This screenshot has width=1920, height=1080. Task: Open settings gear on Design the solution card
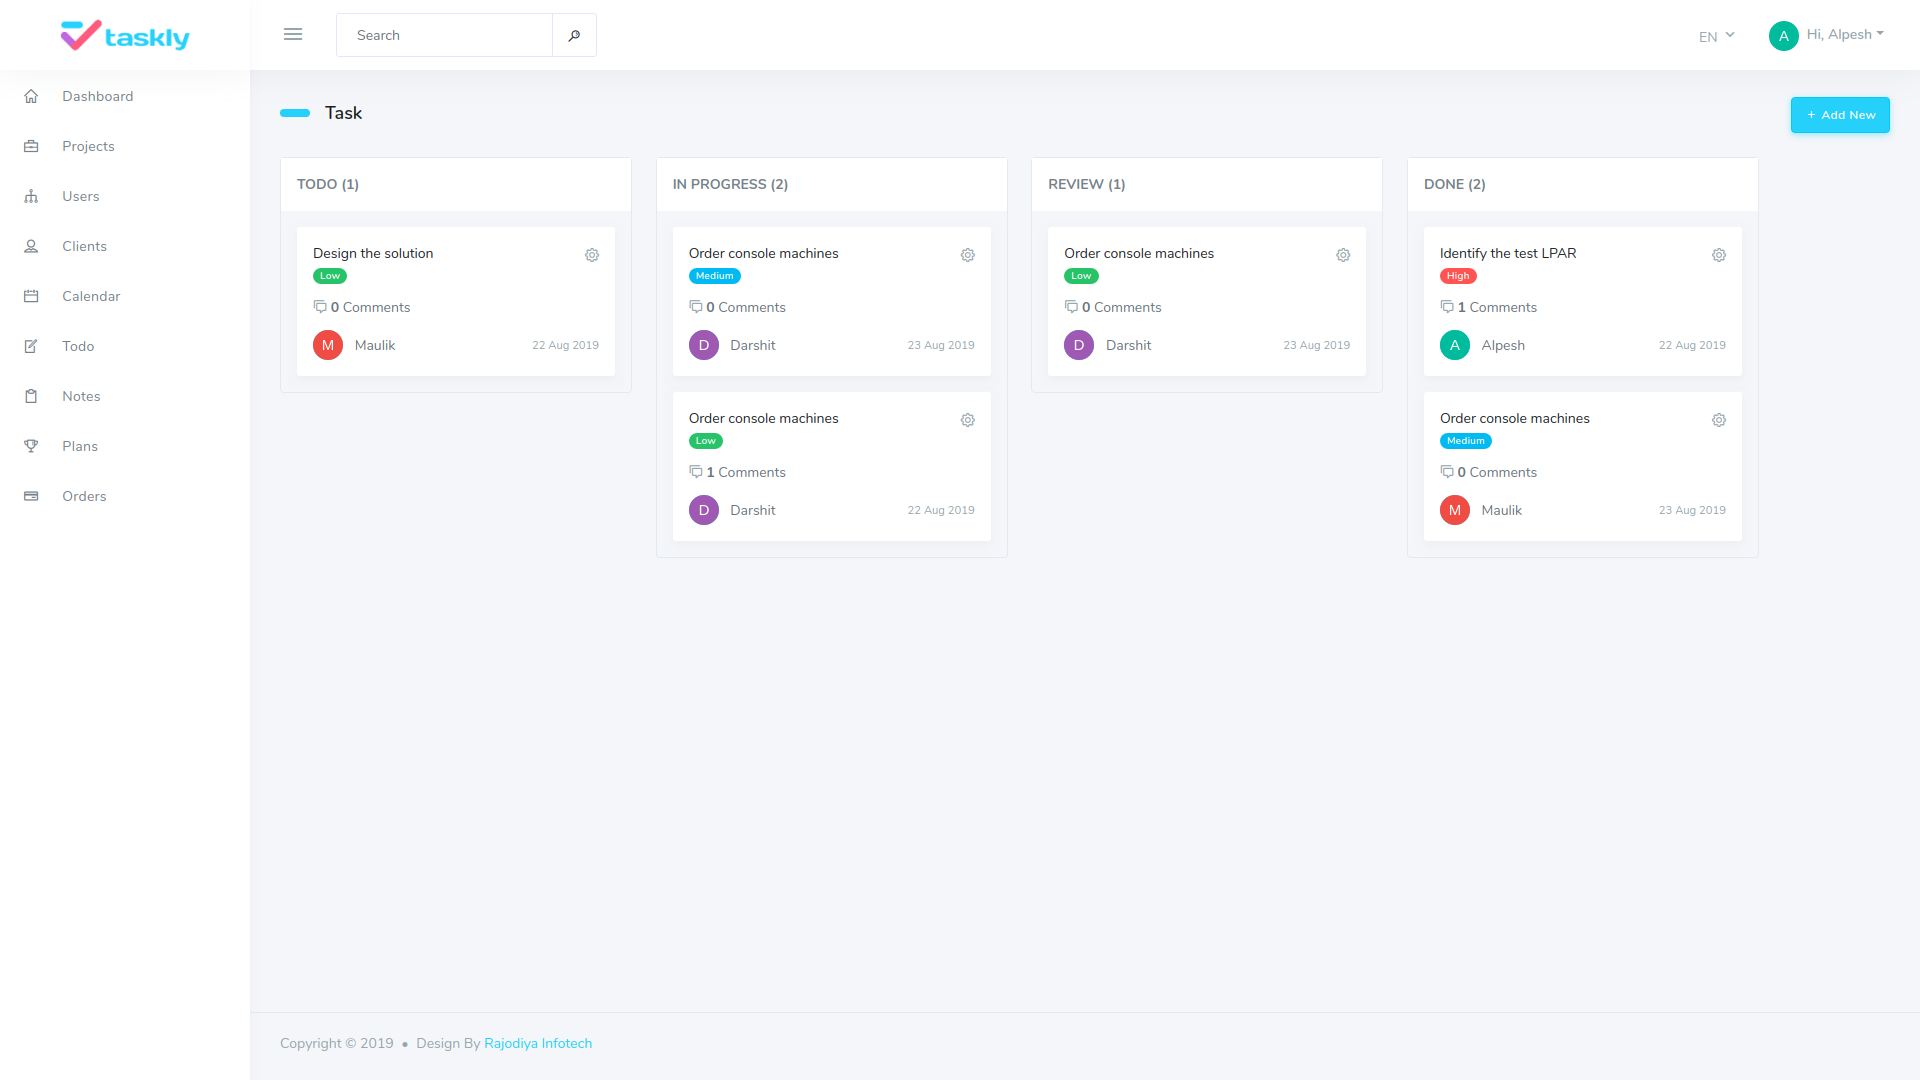coord(592,255)
